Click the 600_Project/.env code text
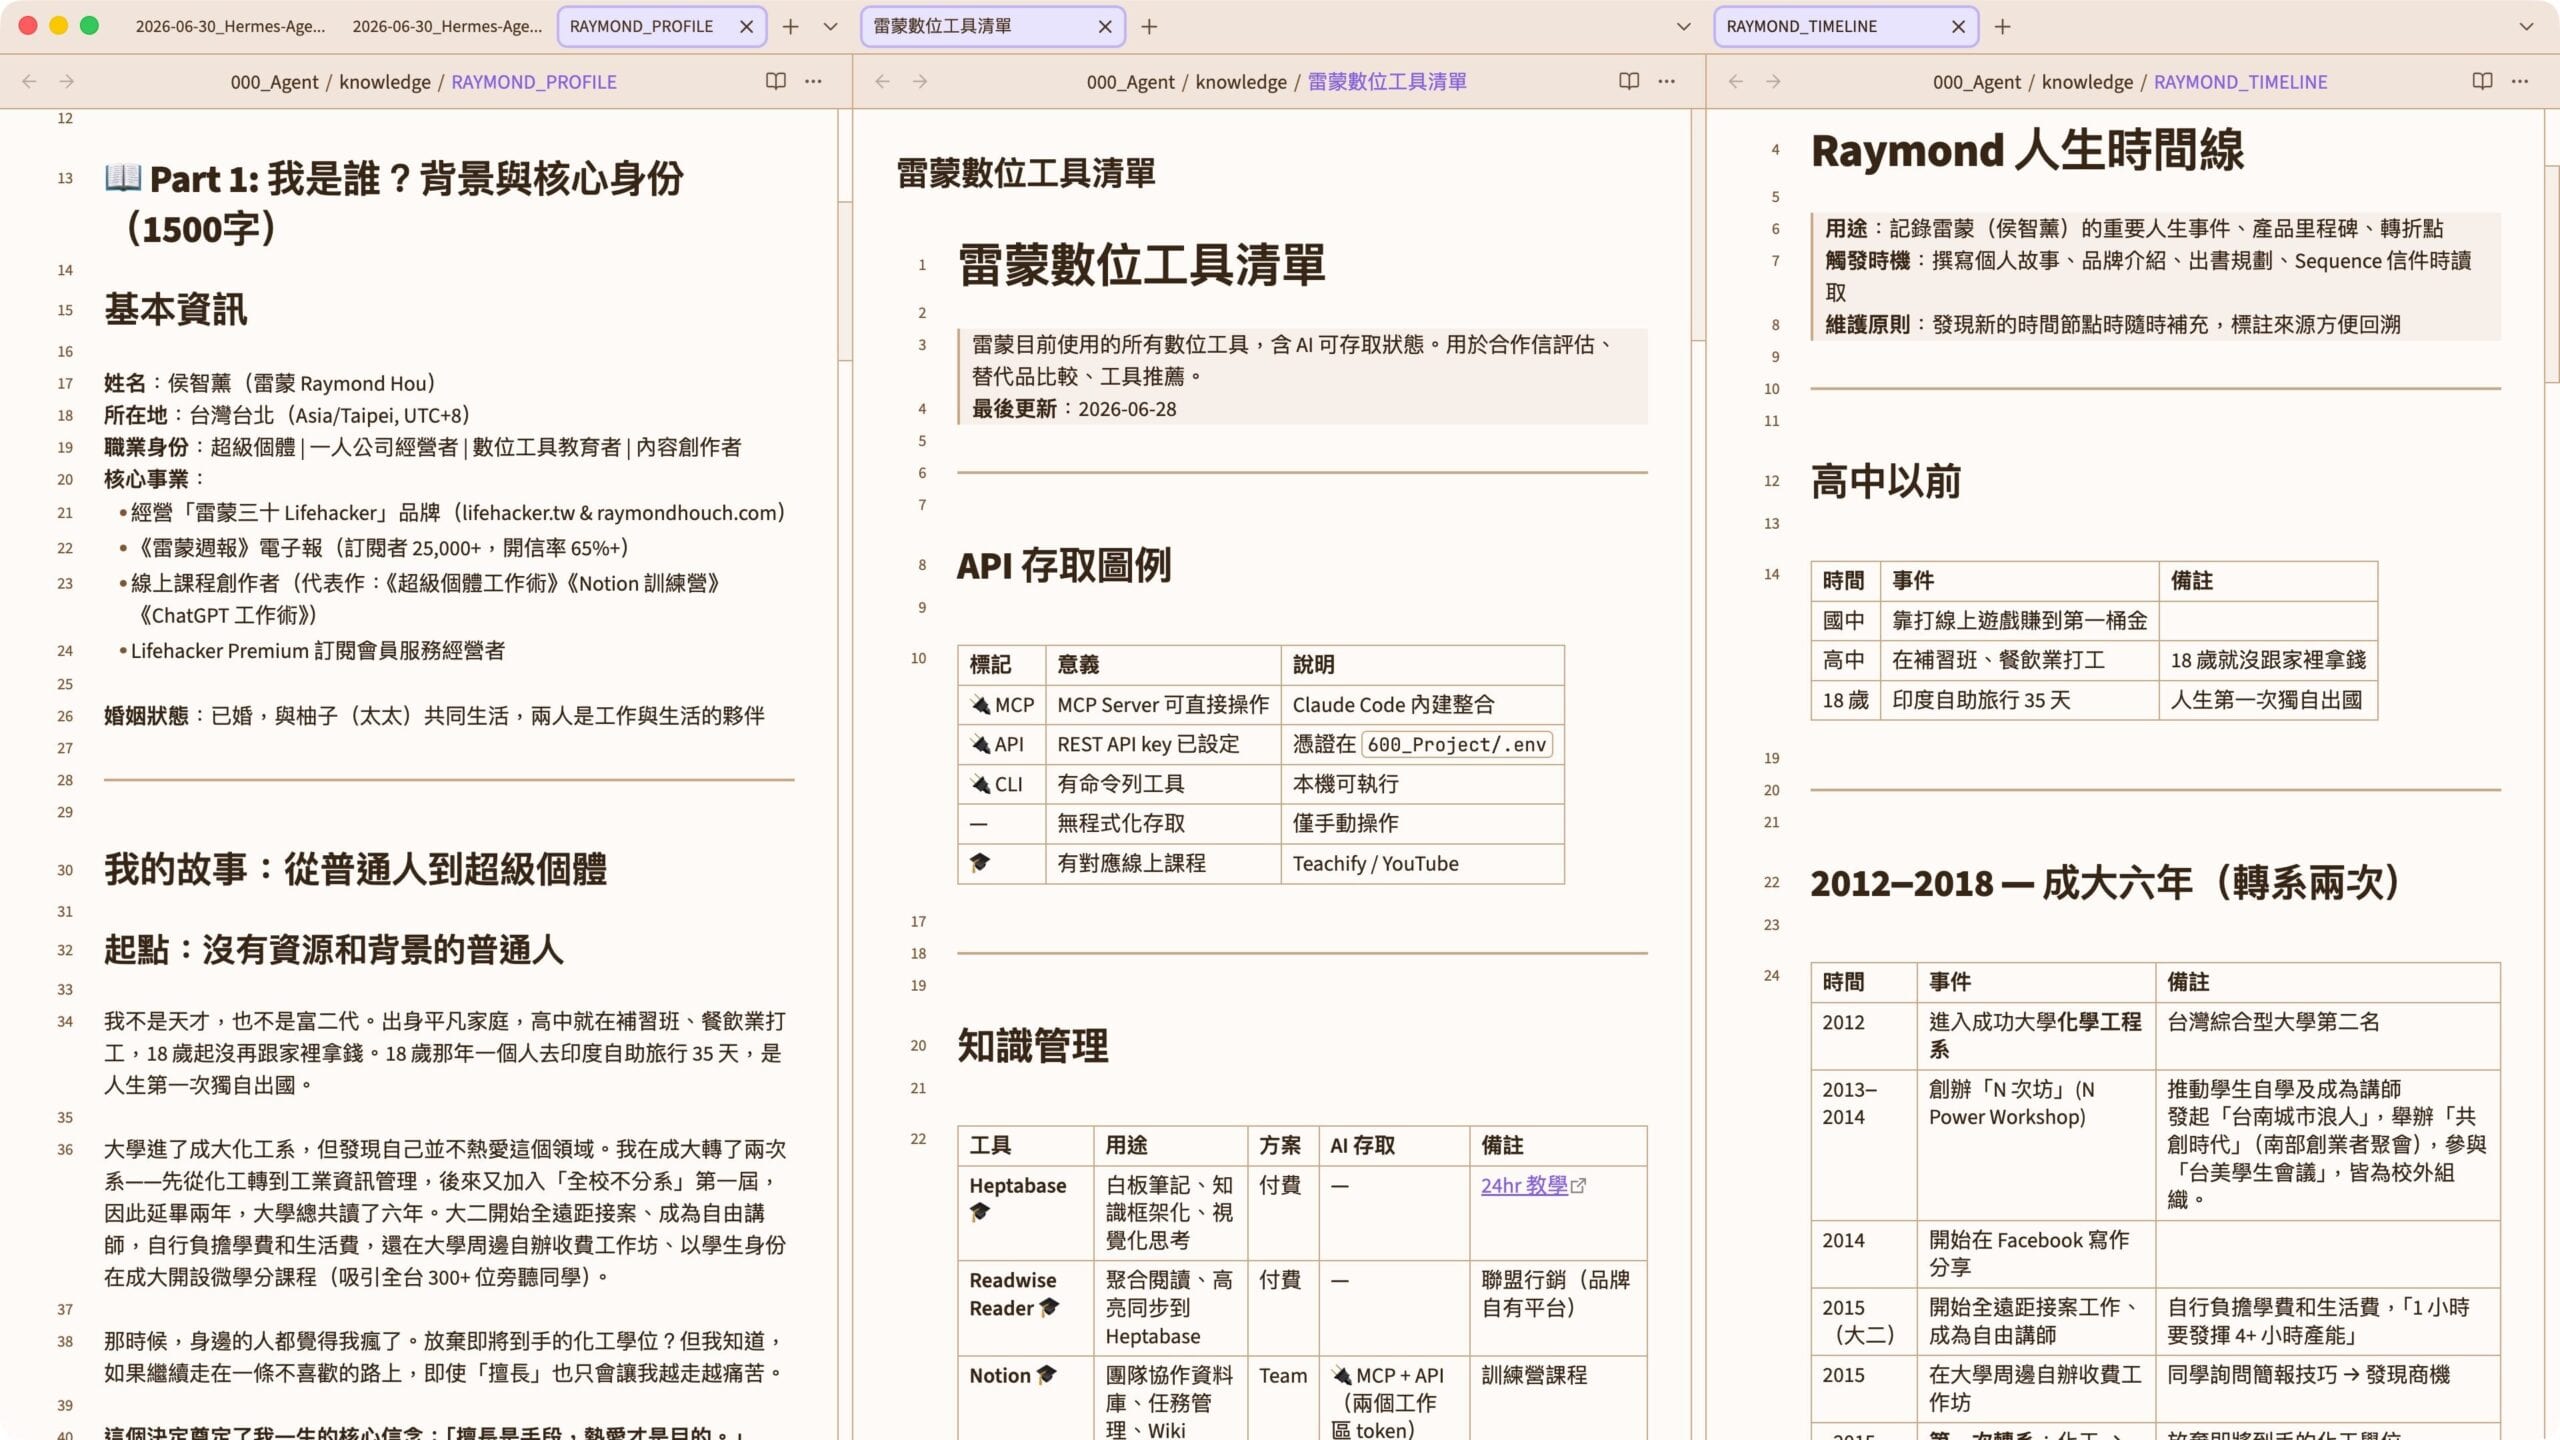Image resolution: width=2560 pixels, height=1440 pixels. tap(1456, 744)
